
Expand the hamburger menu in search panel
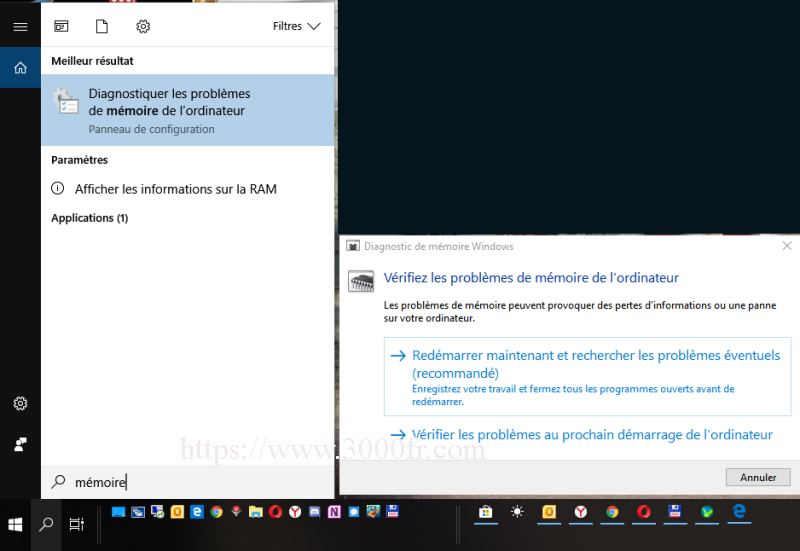20,27
